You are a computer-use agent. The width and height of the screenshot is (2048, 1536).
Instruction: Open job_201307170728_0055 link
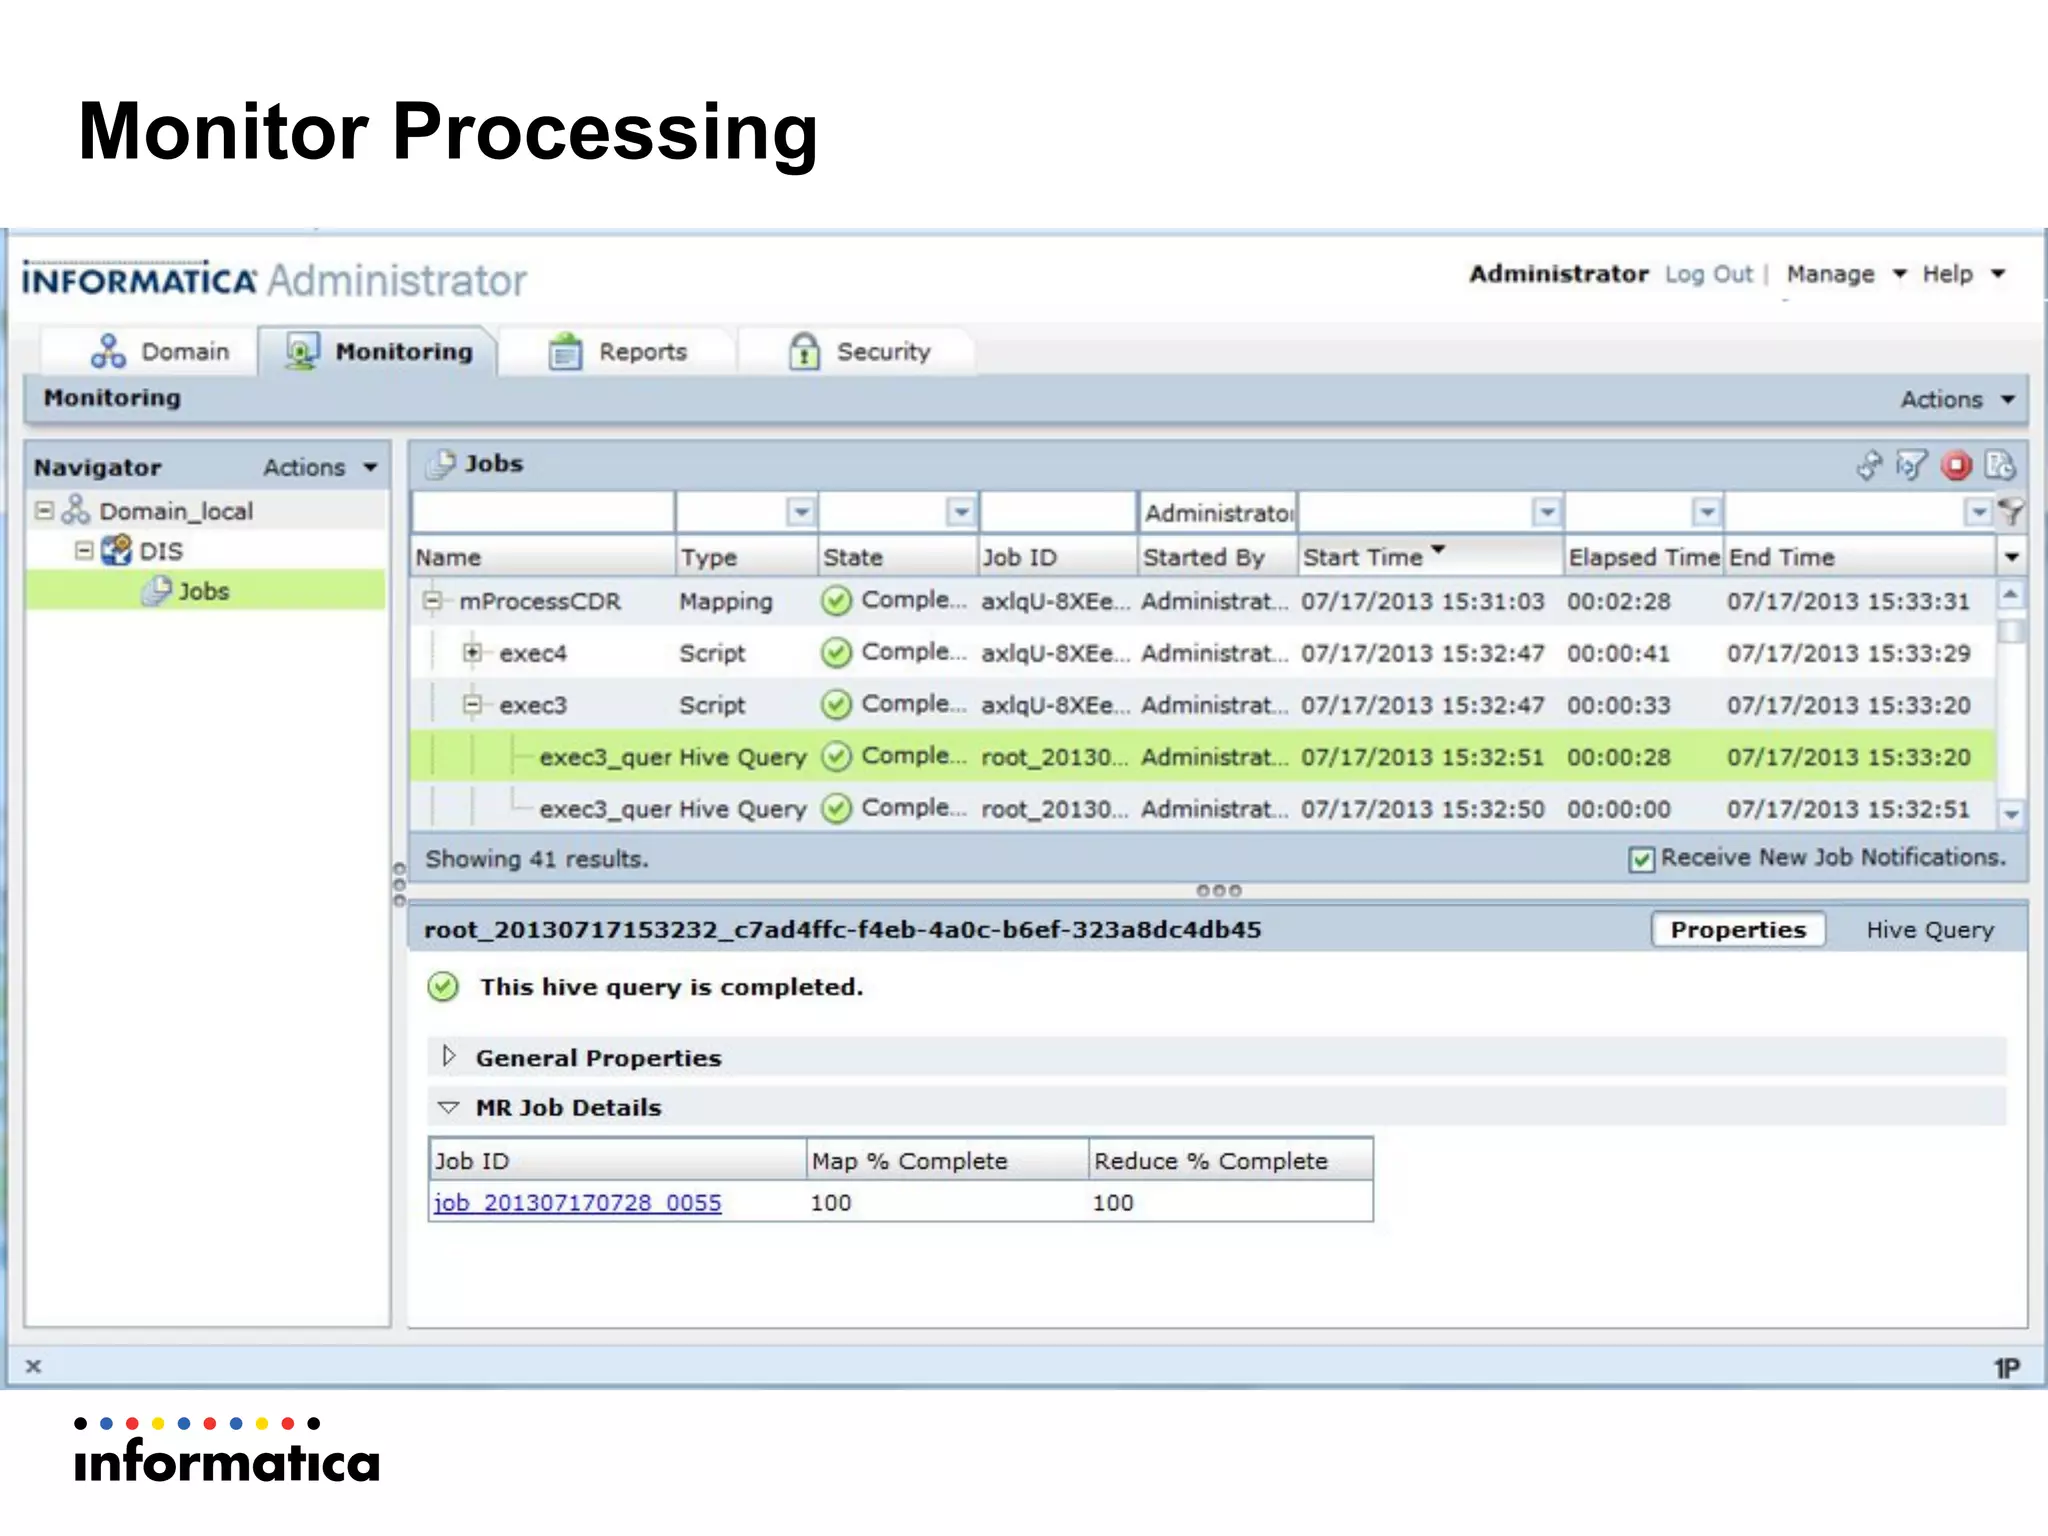pos(577,1203)
